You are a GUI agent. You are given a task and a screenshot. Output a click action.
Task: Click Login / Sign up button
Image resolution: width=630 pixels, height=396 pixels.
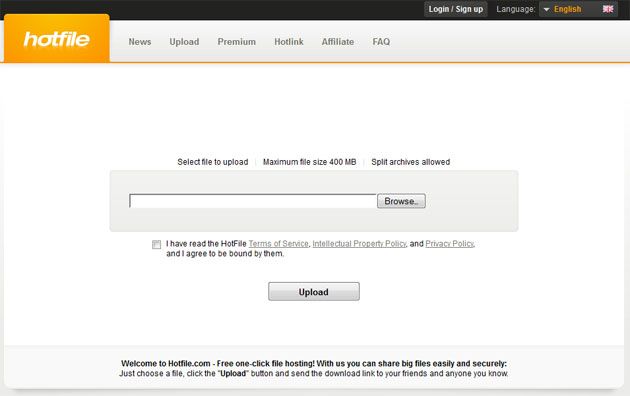coord(456,9)
